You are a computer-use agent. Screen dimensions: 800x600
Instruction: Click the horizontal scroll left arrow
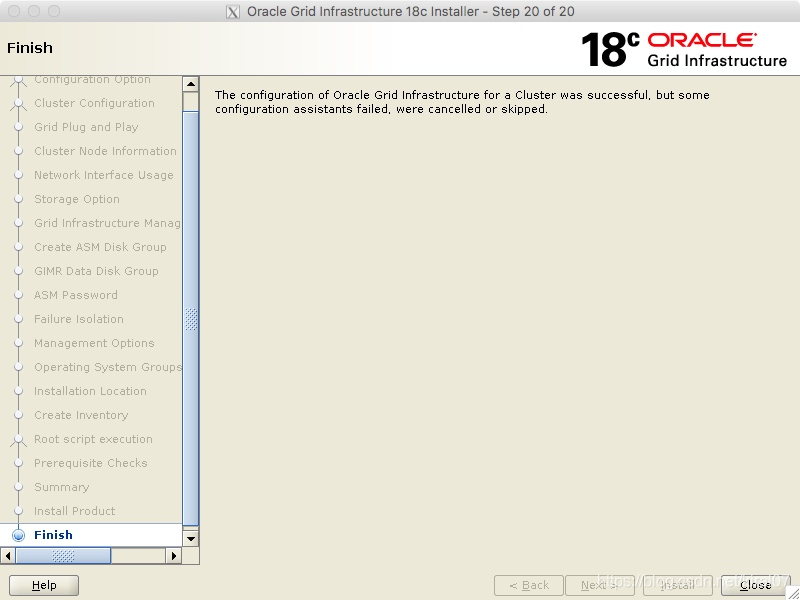coord(8,556)
